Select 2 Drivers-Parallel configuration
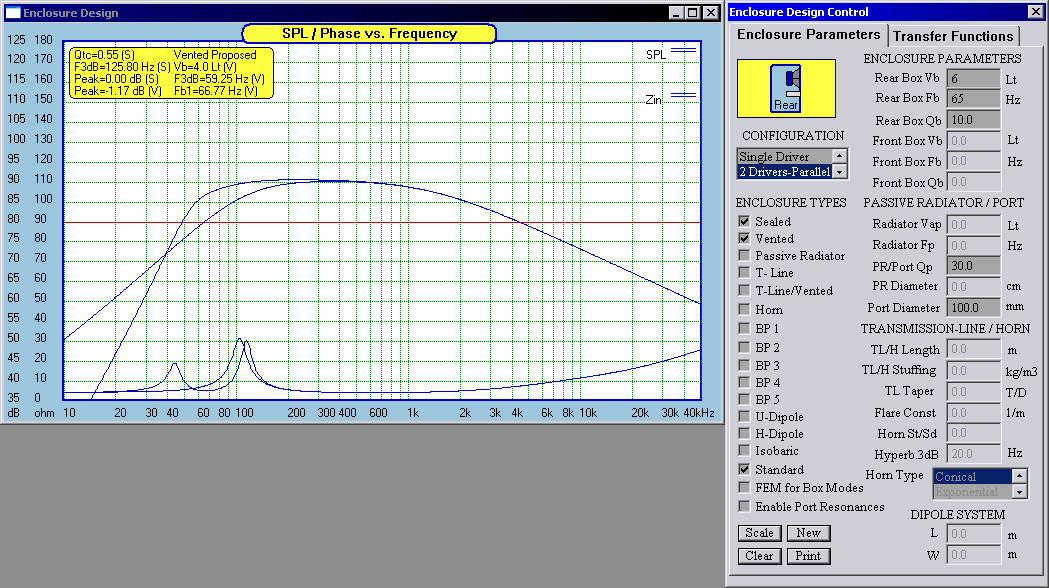This screenshot has height=588, width=1049. [x=784, y=172]
